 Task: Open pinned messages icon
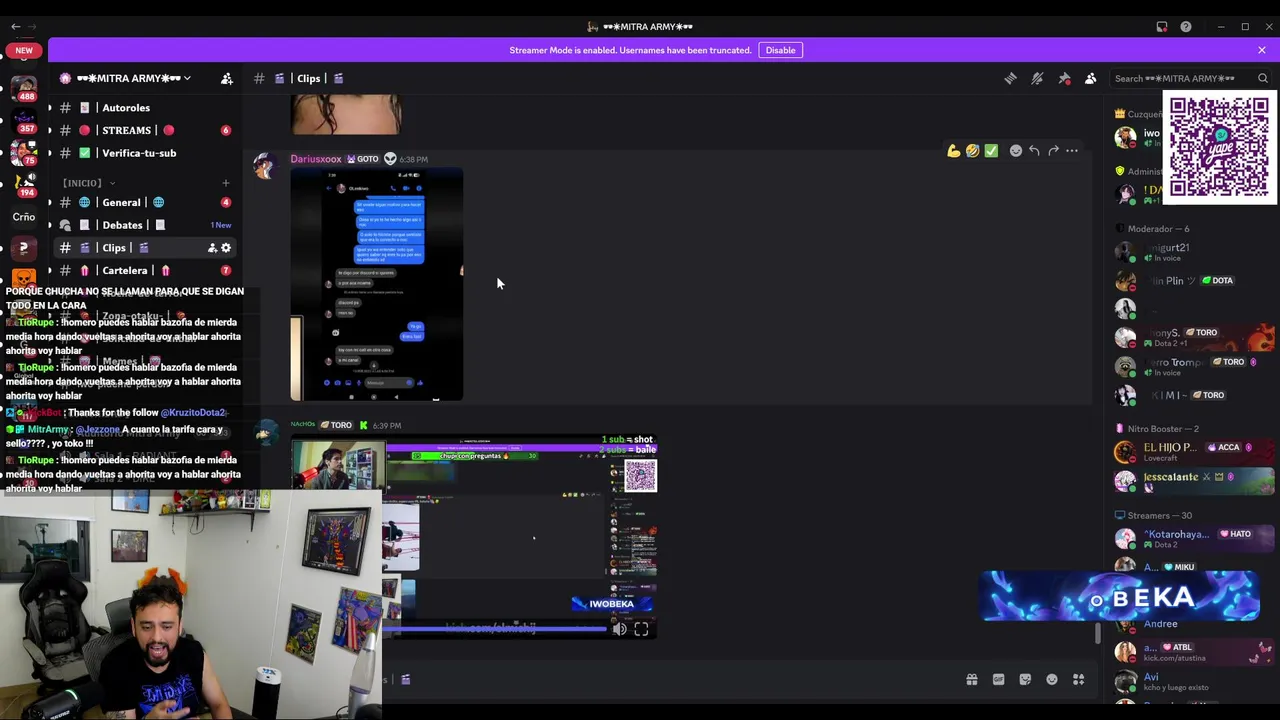point(1064,78)
